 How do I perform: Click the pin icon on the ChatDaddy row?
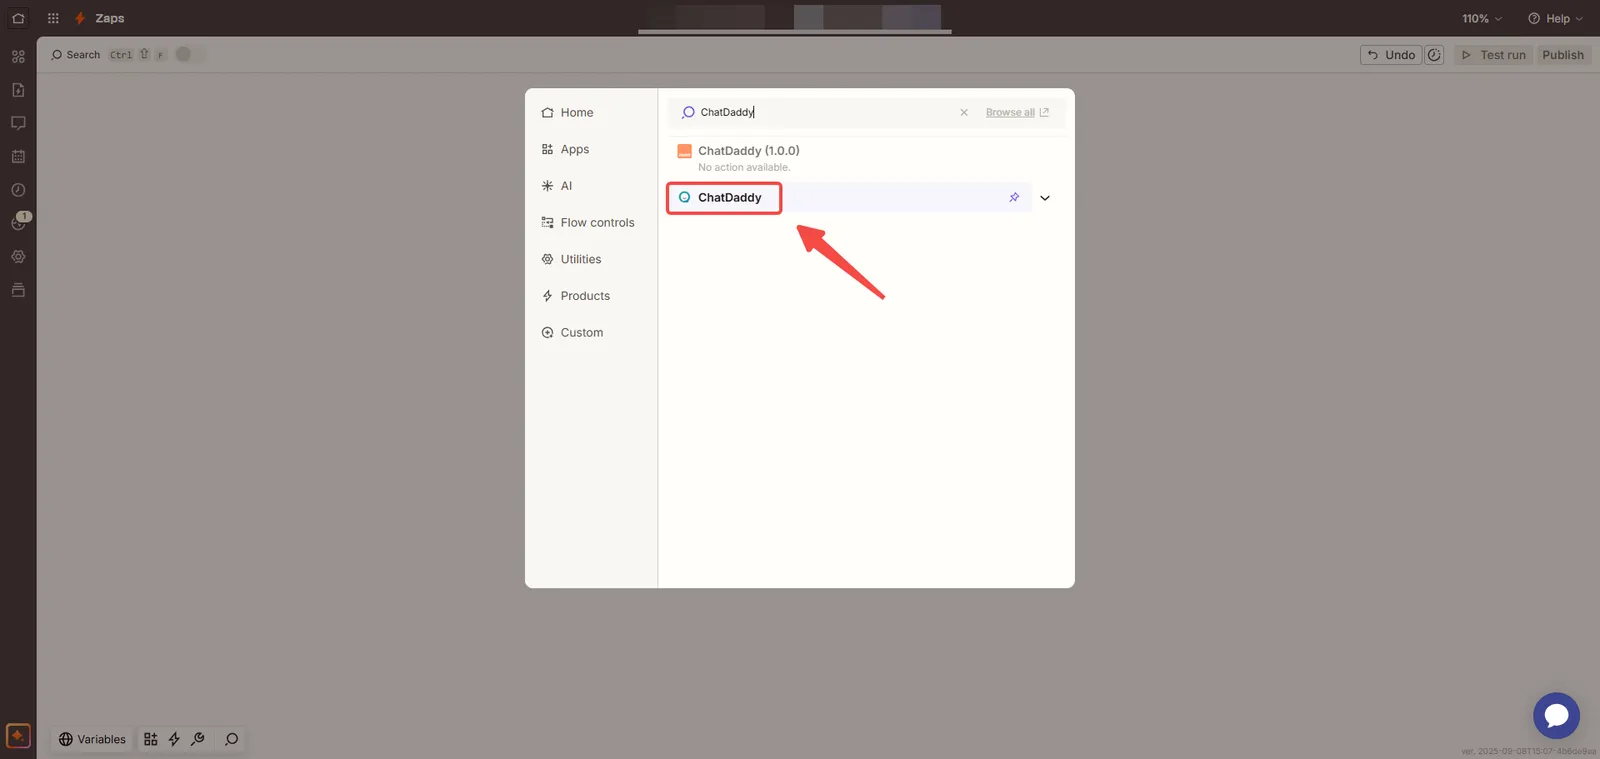coord(1014,198)
